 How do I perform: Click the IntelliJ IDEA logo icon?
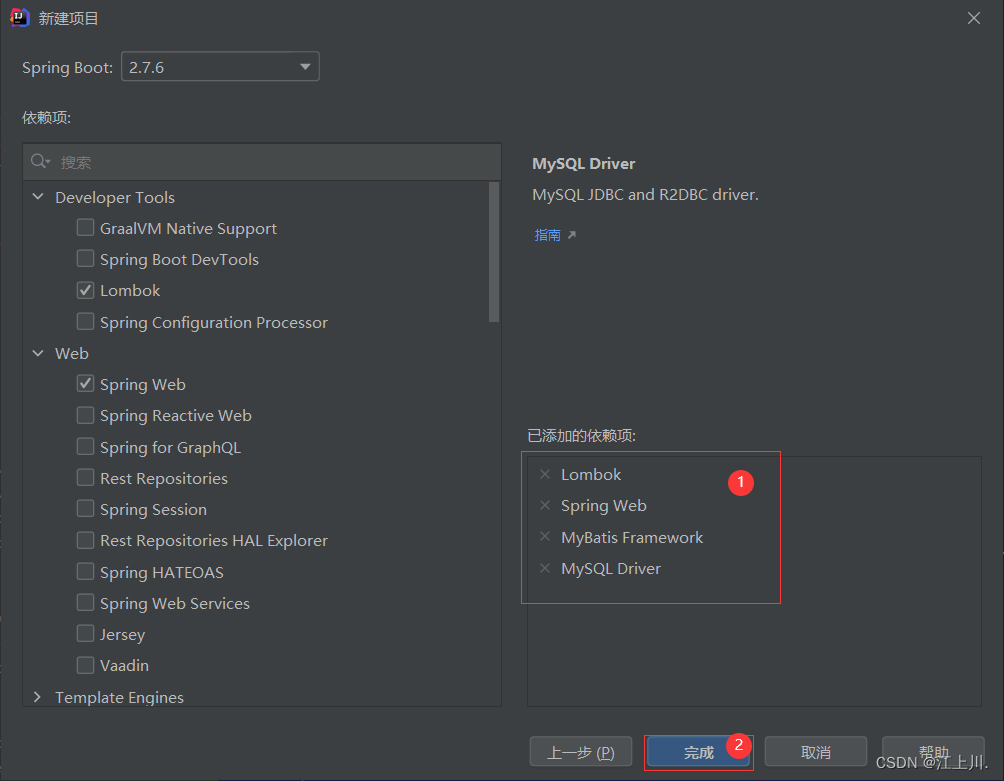20,18
